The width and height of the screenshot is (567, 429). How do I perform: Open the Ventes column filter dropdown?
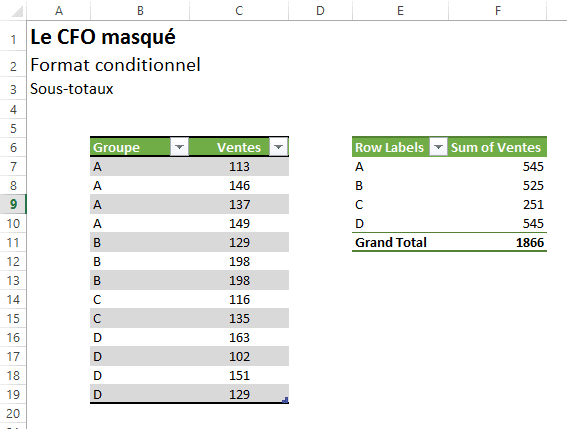point(278,147)
